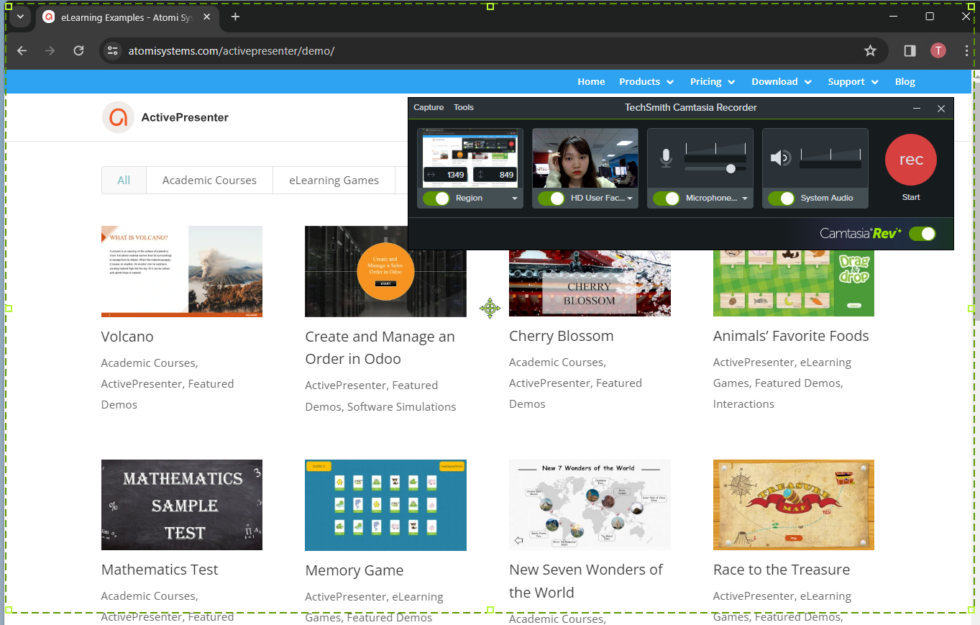Open the Chrome profile avatar icon
This screenshot has width=980, height=625.
click(x=938, y=50)
